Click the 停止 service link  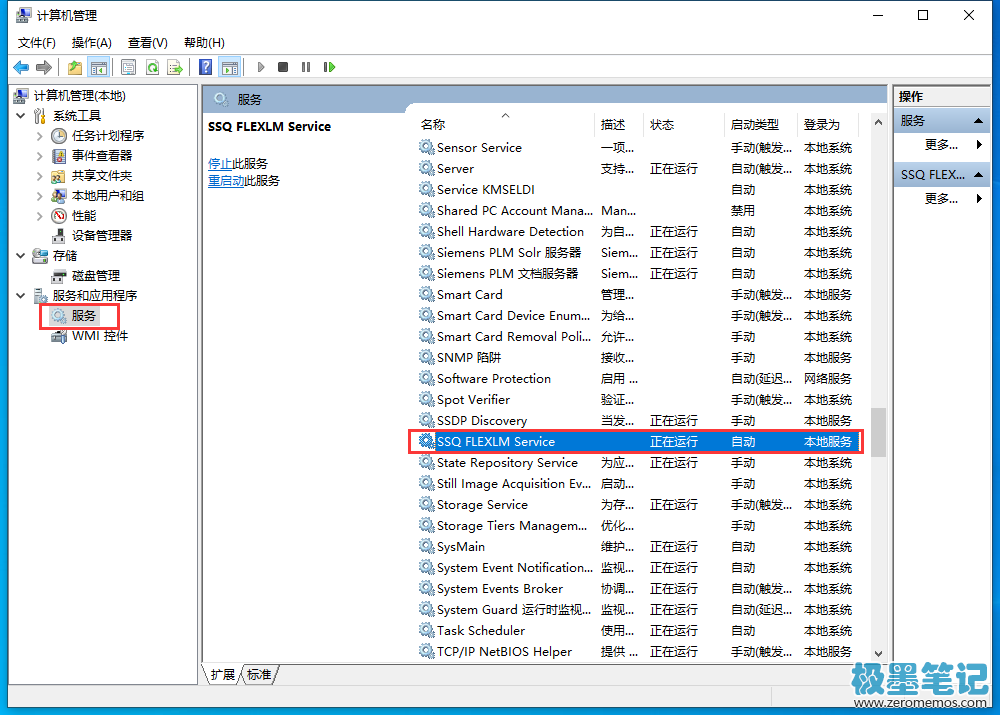pyautogui.click(x=219, y=164)
